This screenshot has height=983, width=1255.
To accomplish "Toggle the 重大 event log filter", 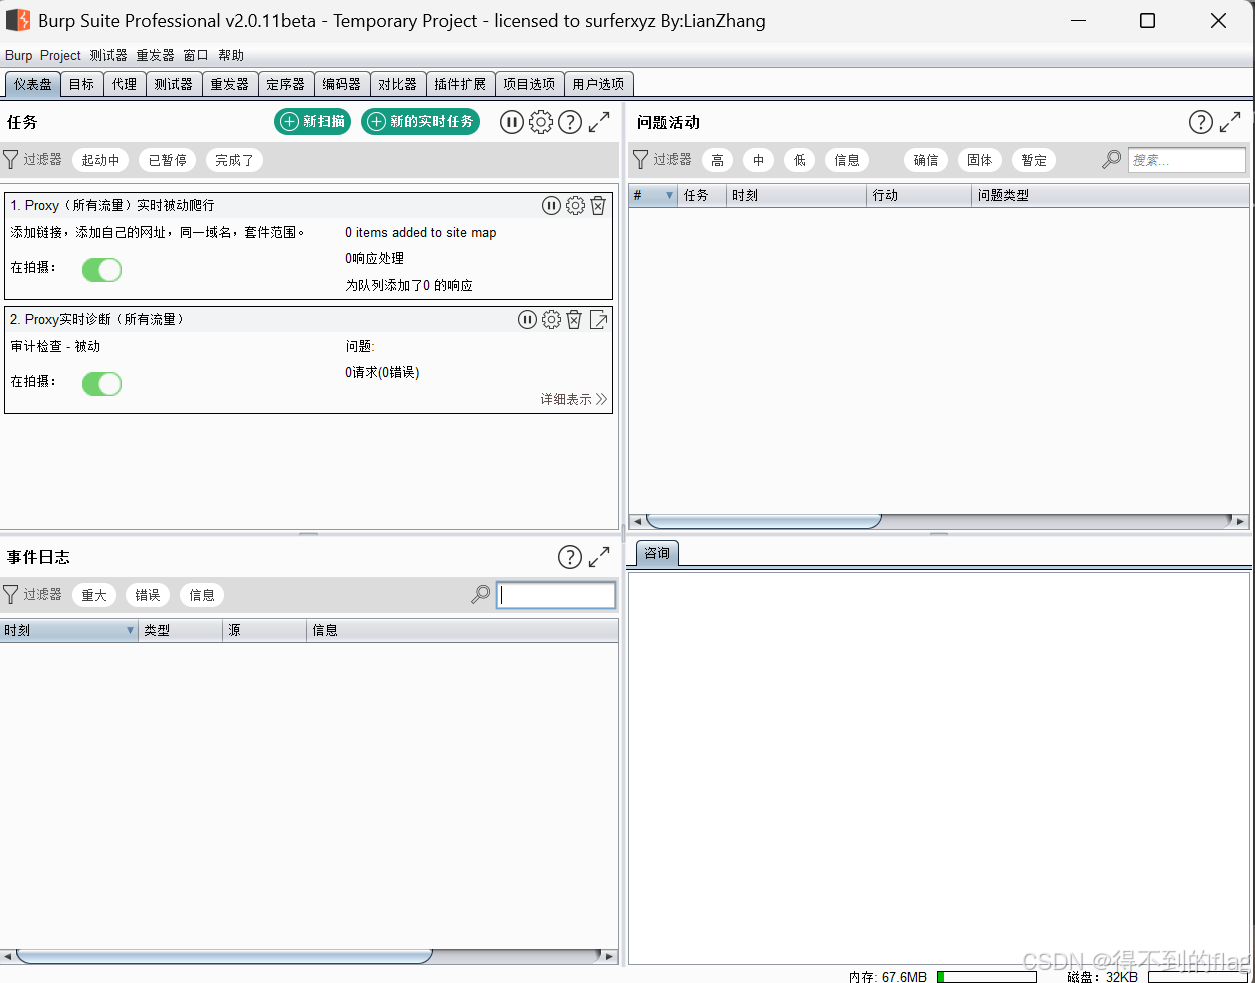I will pyautogui.click(x=94, y=595).
